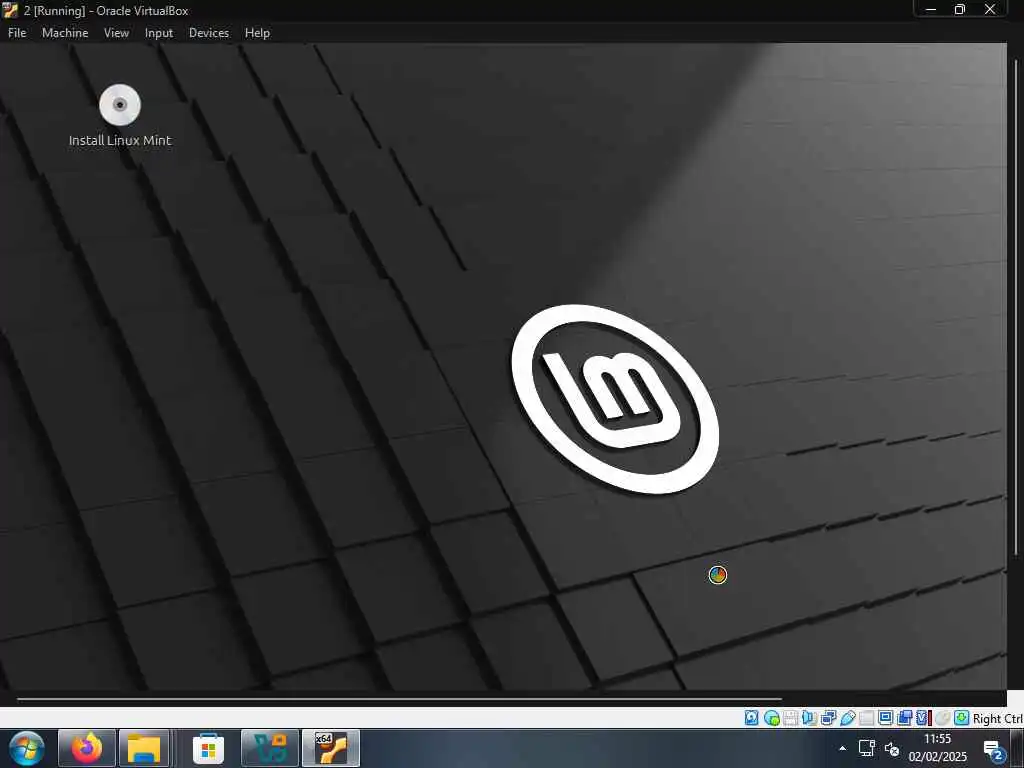Open File Explorer from the taskbar

coord(144,748)
